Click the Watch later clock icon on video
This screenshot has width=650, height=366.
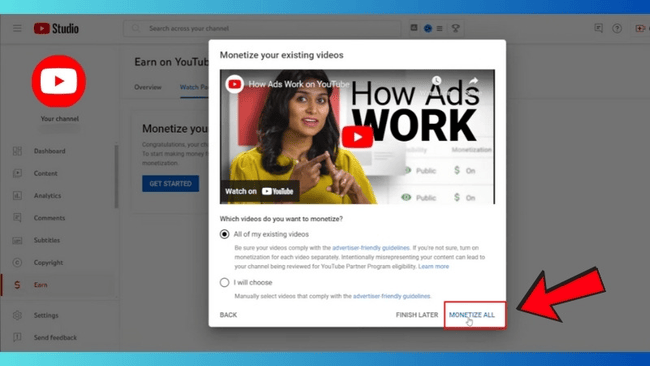point(437,80)
